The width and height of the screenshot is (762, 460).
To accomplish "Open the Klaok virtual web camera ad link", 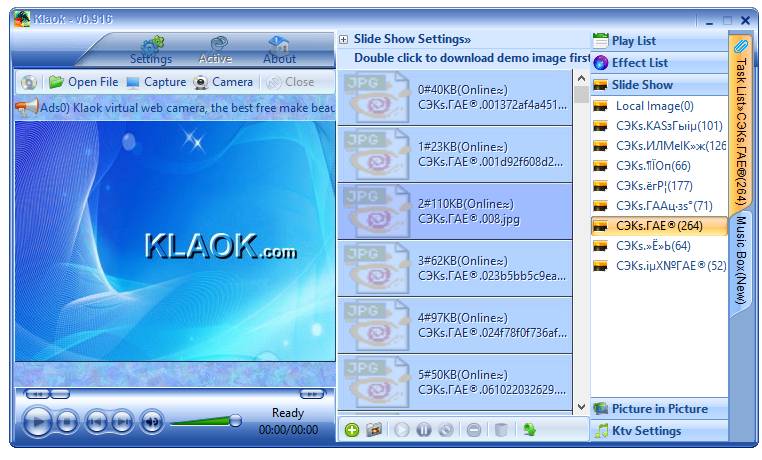I will click(187, 108).
